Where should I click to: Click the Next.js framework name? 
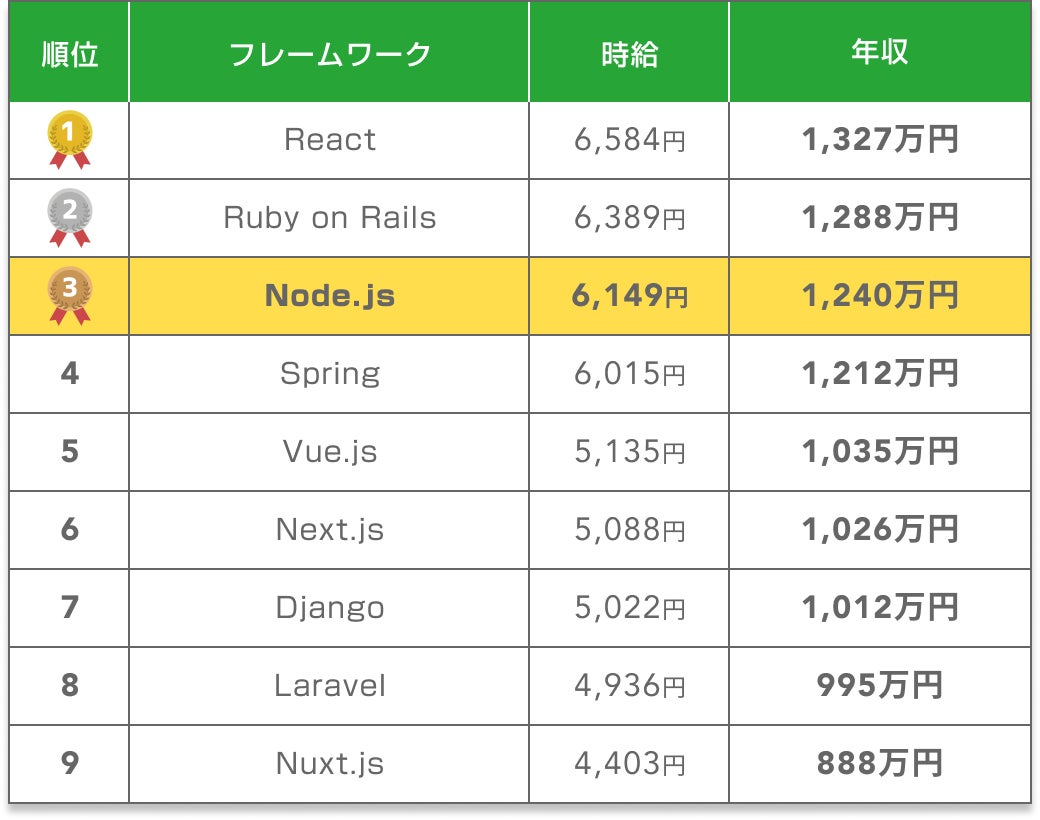(330, 530)
